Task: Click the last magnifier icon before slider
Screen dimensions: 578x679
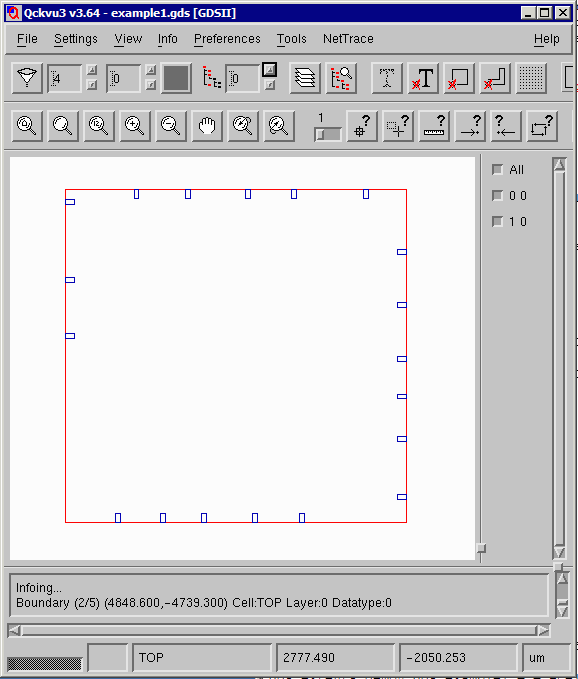Action: tap(279, 126)
